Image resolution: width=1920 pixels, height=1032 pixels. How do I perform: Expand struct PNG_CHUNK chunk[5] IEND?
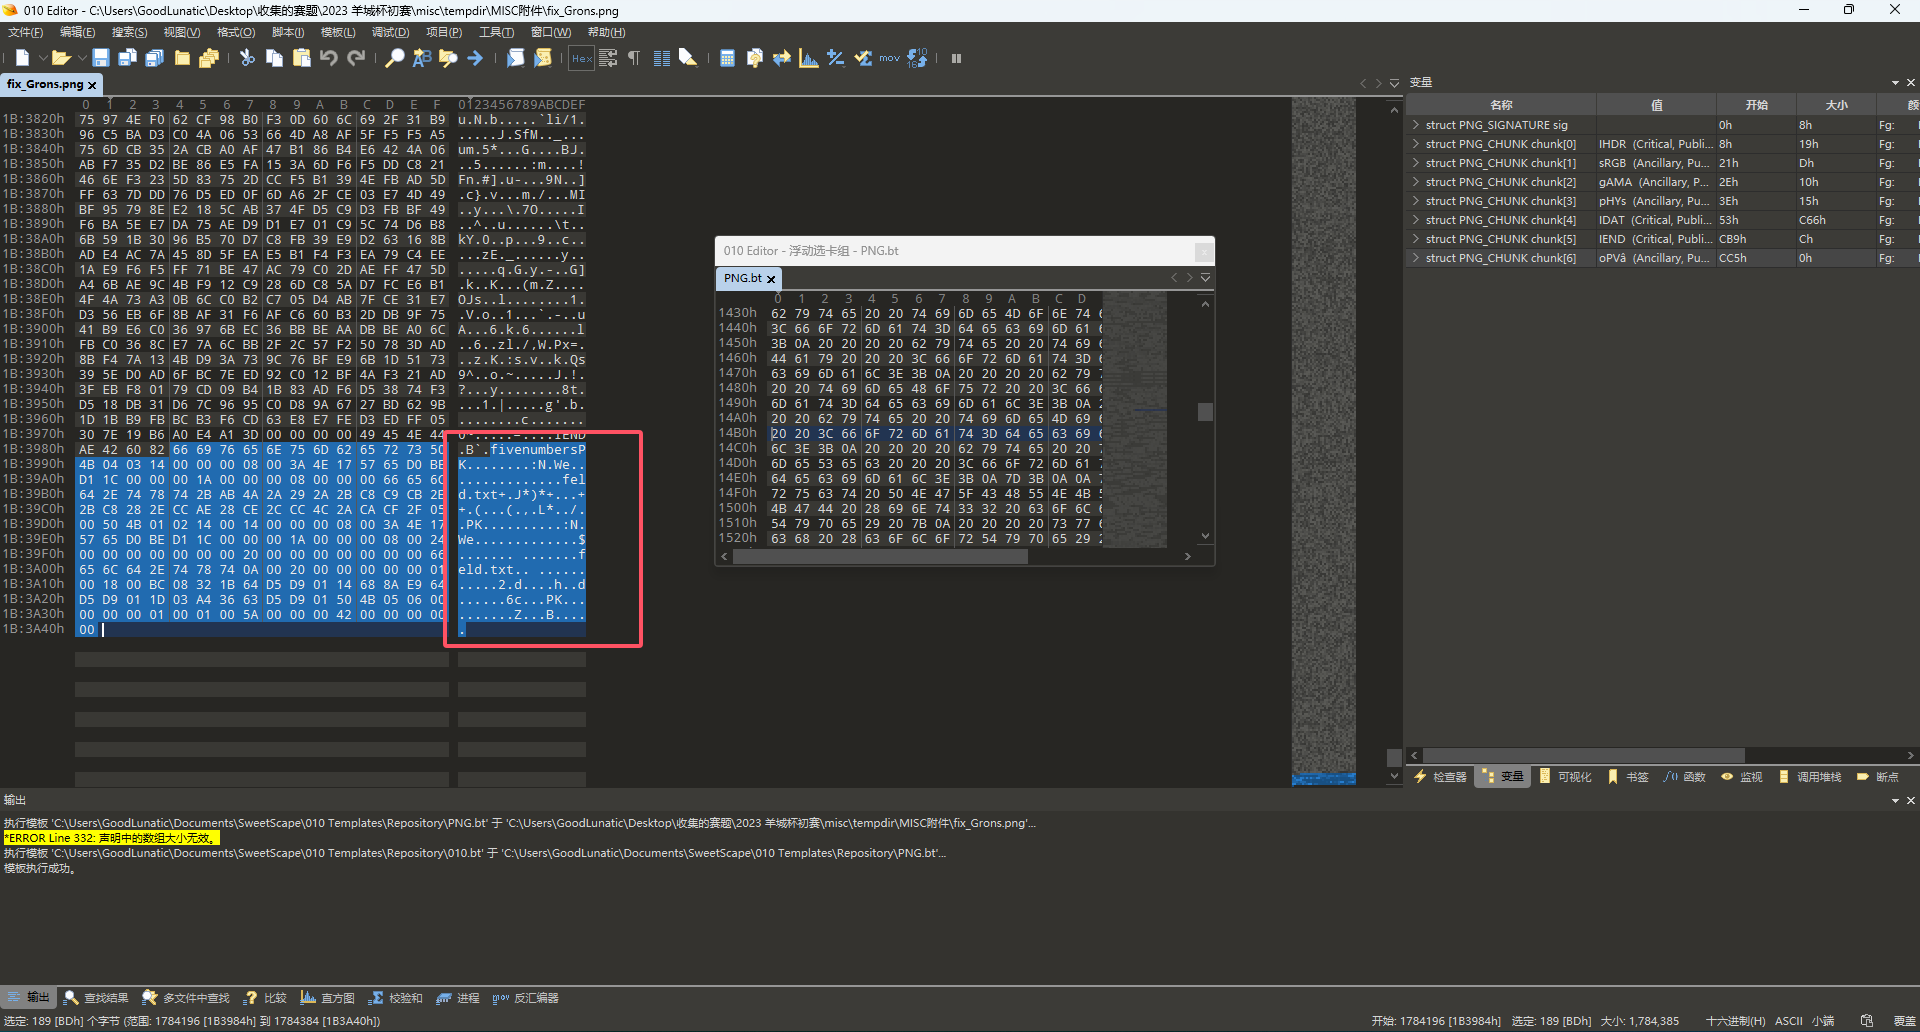(x=1416, y=239)
